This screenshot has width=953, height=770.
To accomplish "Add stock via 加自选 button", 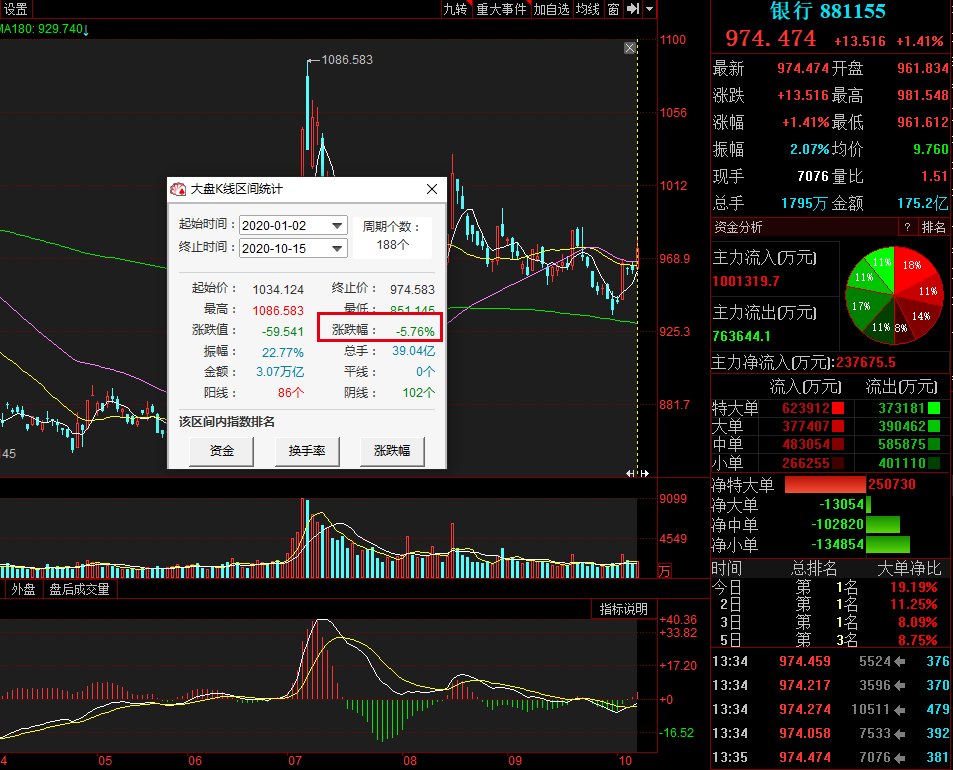I will tap(551, 9).
